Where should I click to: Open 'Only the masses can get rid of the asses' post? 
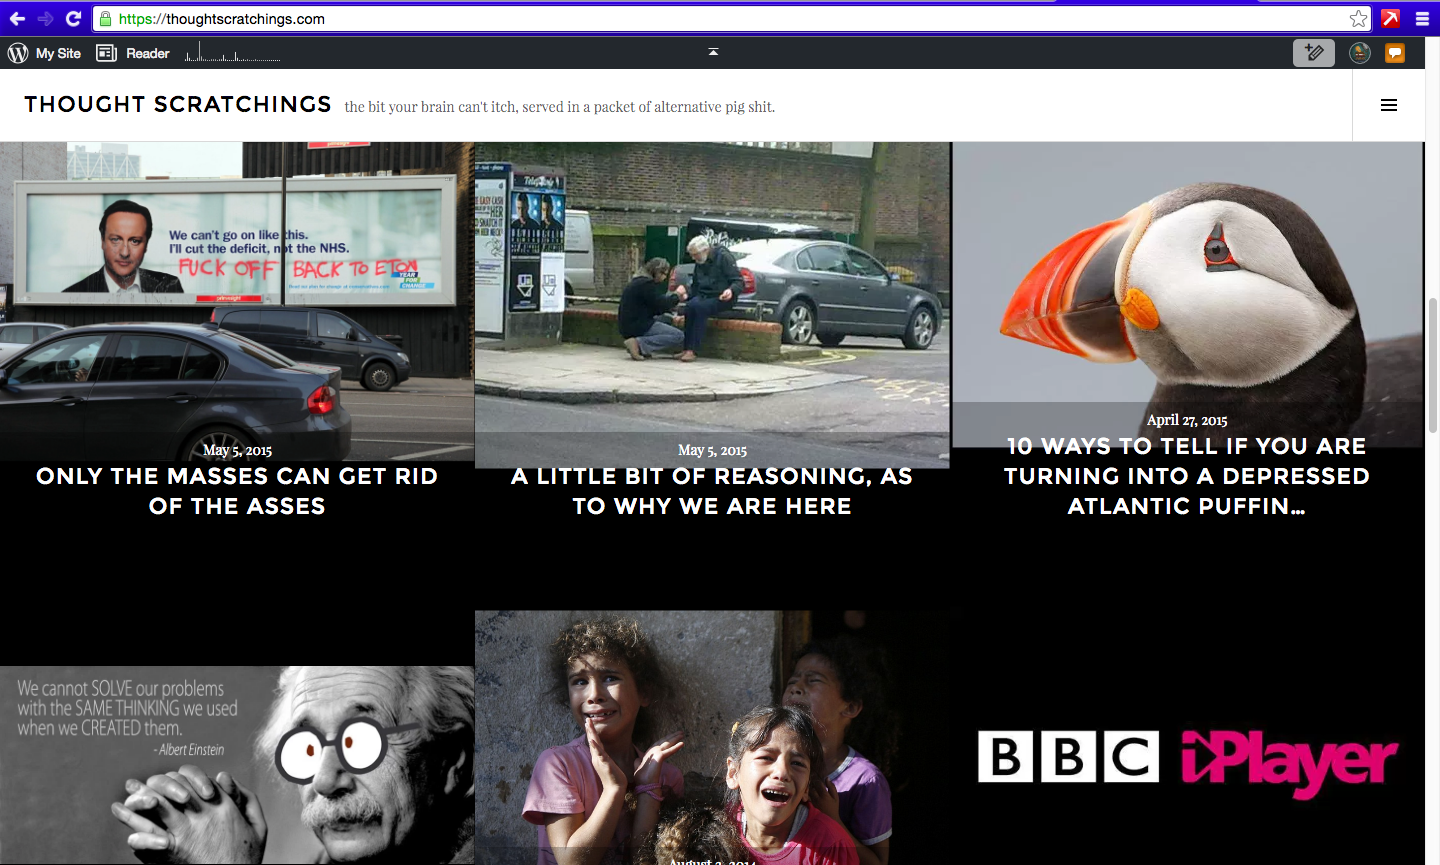point(237,491)
